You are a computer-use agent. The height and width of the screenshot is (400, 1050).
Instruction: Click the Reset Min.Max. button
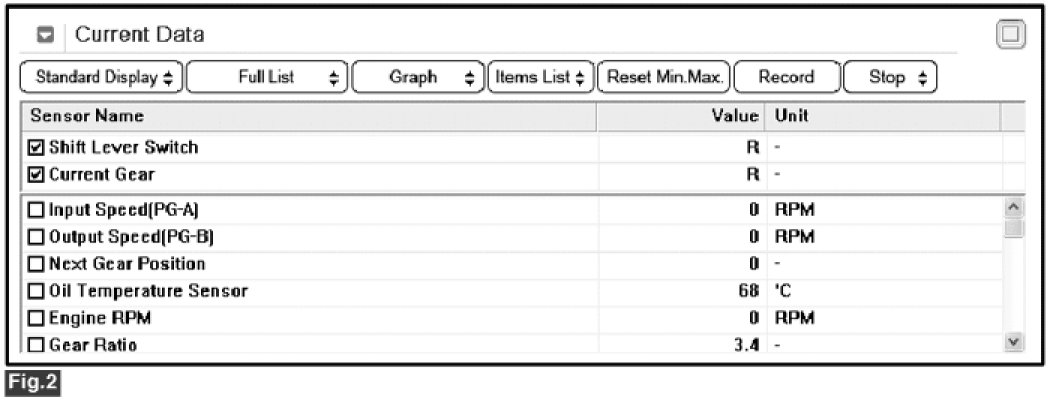click(663, 77)
